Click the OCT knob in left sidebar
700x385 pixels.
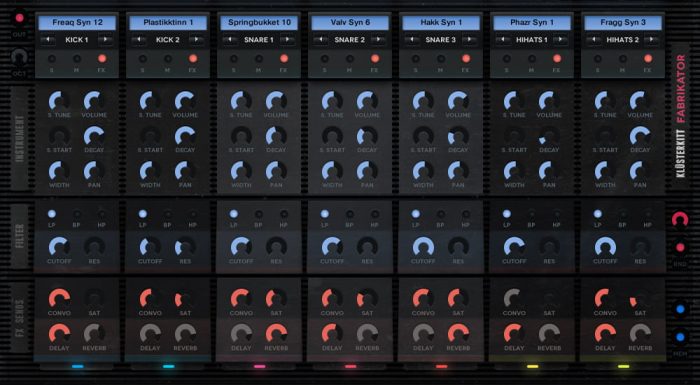[x=19, y=57]
